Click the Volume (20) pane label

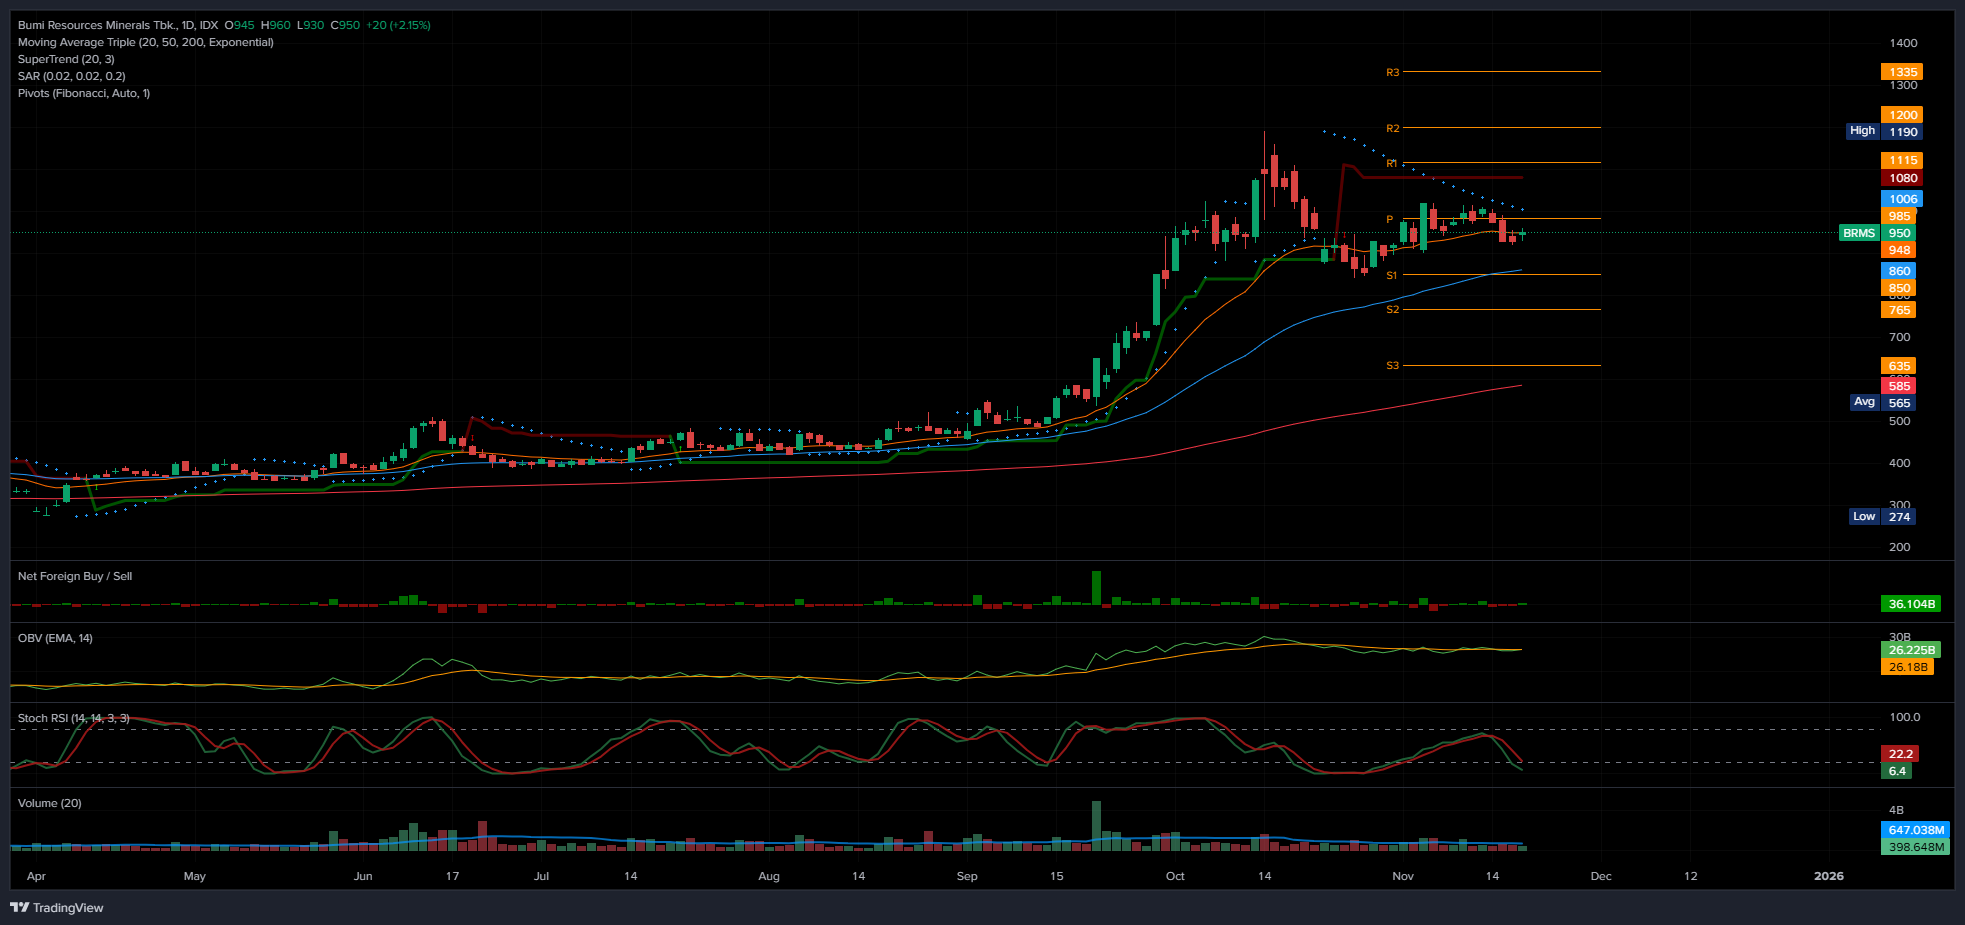pyautogui.click(x=50, y=803)
